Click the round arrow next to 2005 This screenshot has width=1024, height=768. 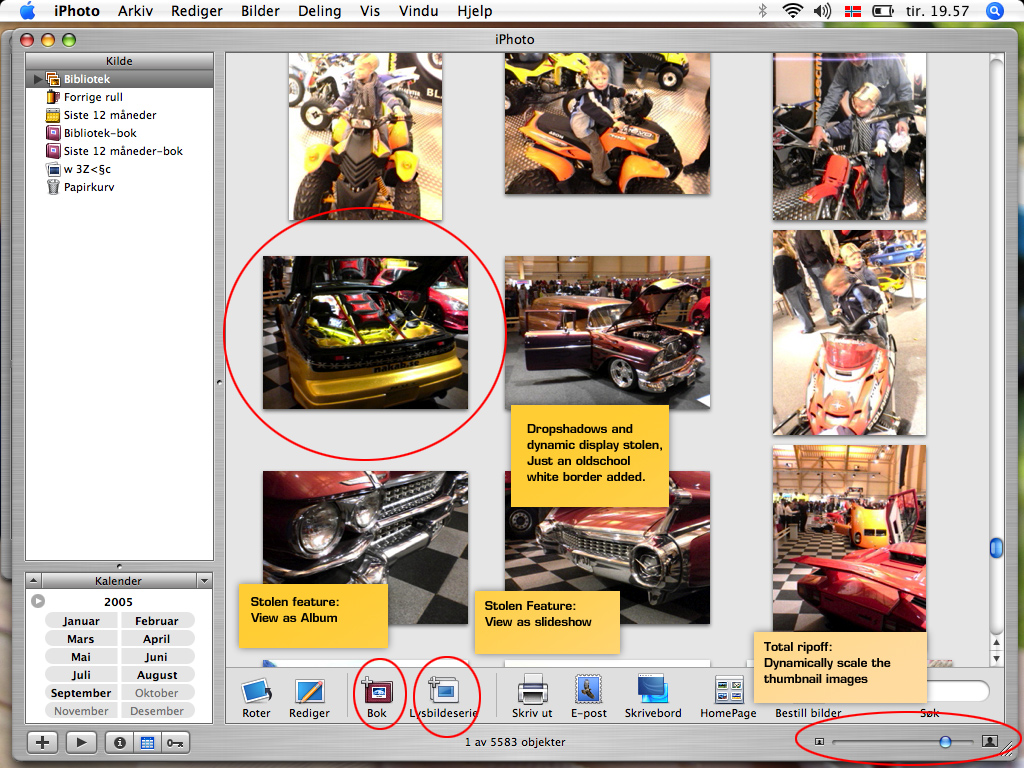(38, 601)
